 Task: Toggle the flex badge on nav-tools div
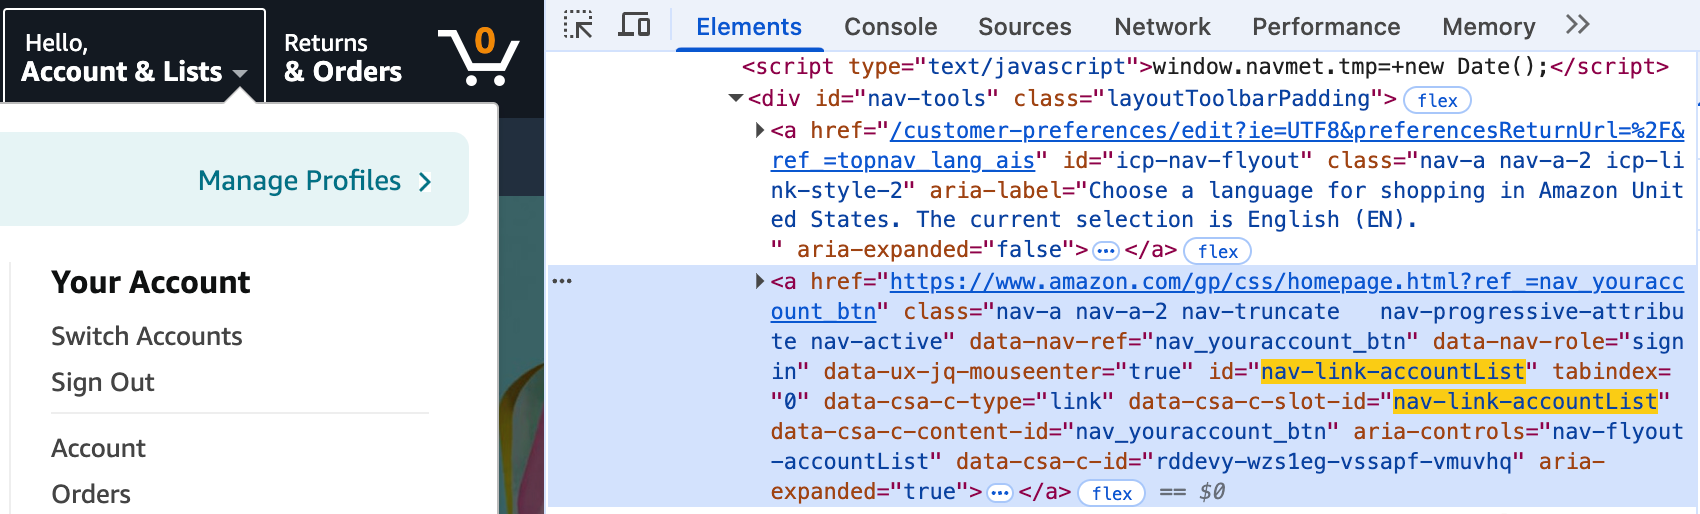1437,100
